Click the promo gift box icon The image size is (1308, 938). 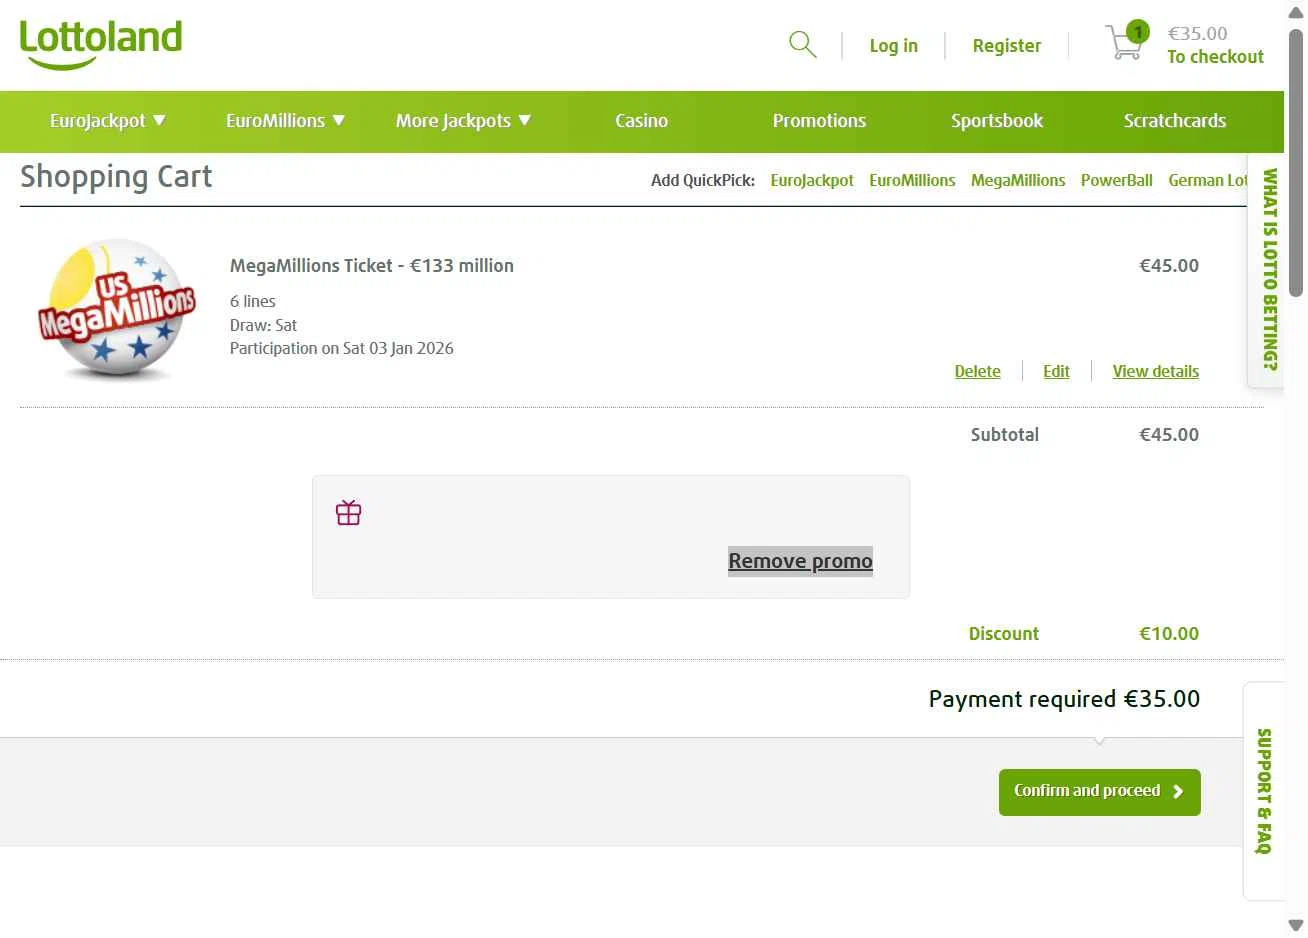[348, 513]
